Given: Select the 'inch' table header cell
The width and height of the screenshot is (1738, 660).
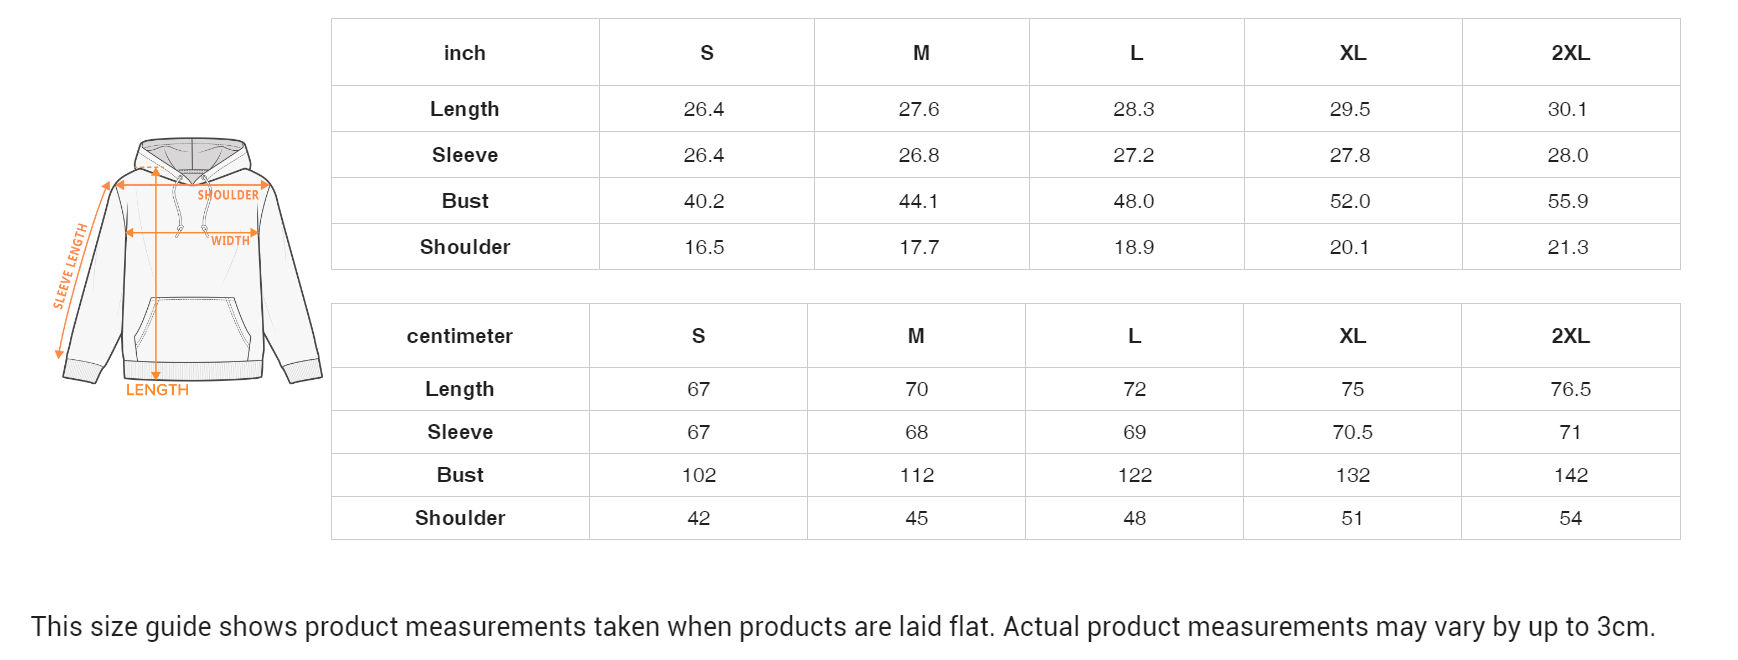Looking at the screenshot, I should [464, 53].
